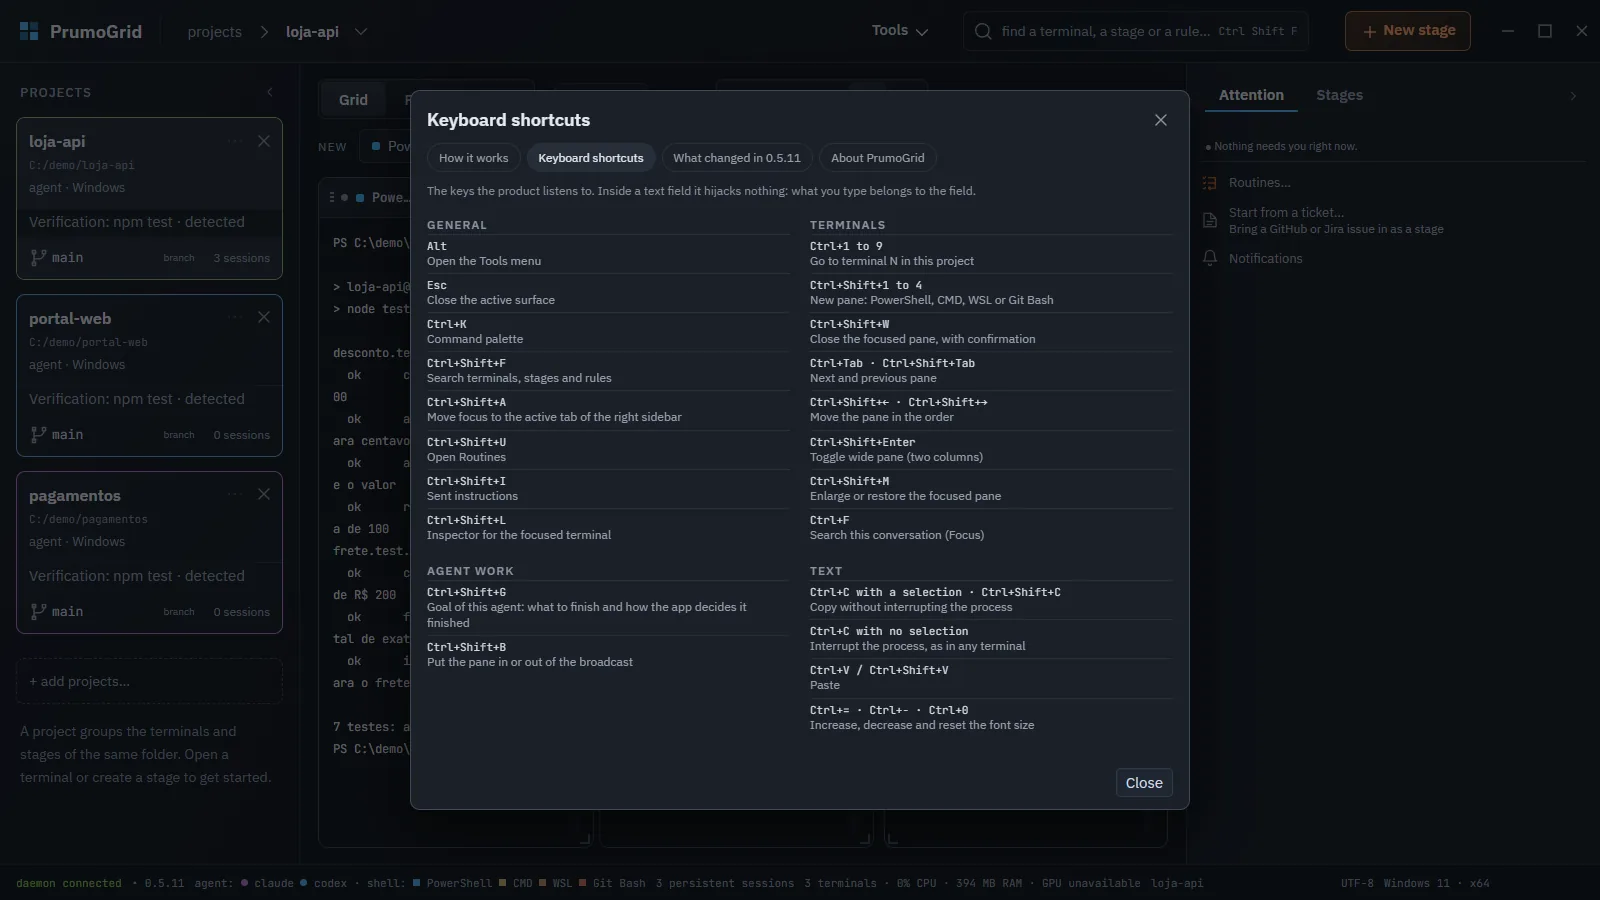The image size is (1600, 900).
Task: Click the PrumoGrid logo icon
Action: (29, 31)
